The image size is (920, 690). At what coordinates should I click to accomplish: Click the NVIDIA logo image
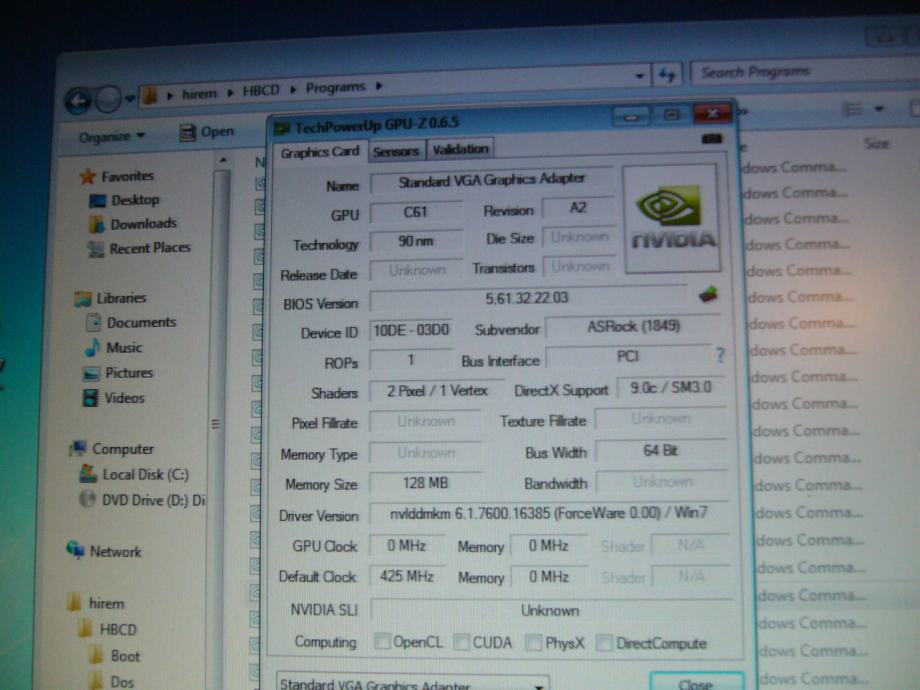[x=672, y=218]
